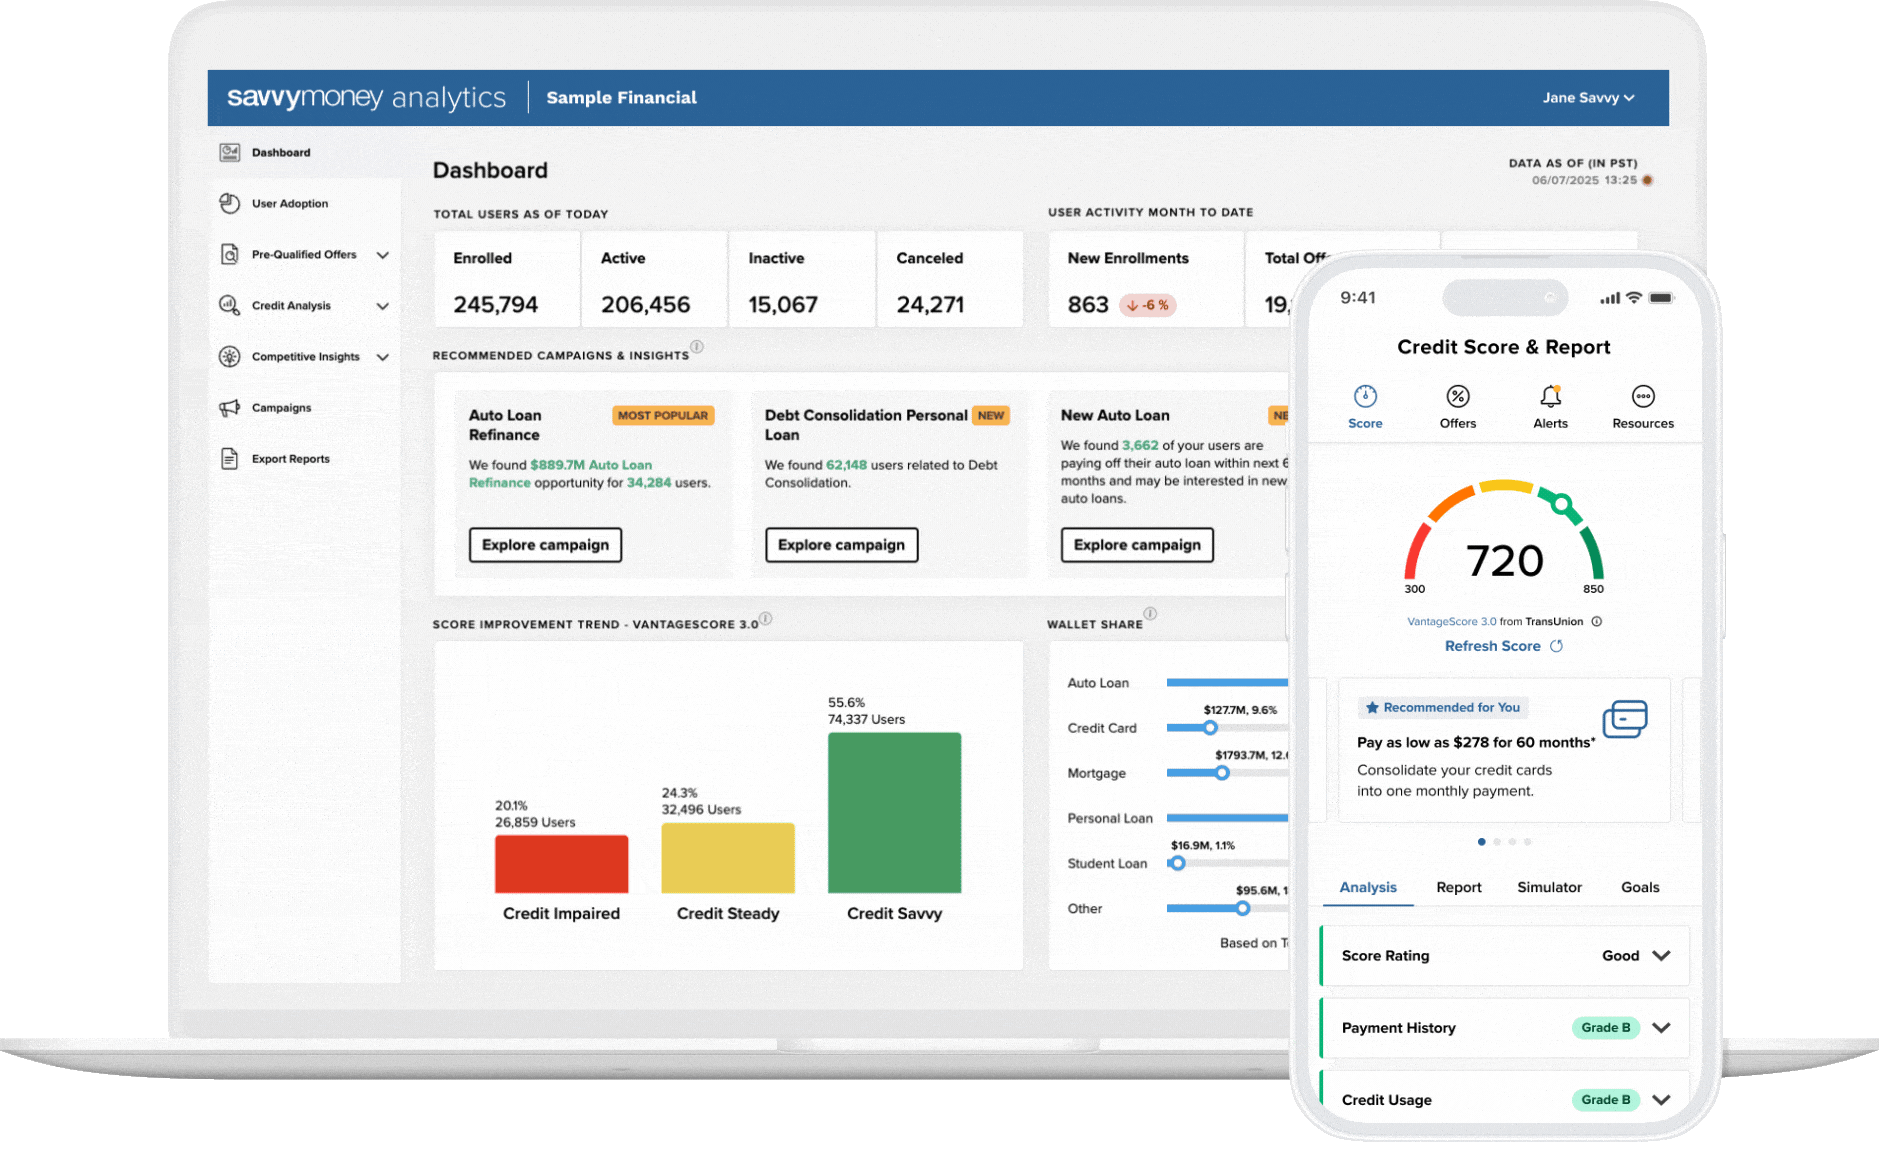Tap the Resources chat bubble icon

pos(1642,397)
